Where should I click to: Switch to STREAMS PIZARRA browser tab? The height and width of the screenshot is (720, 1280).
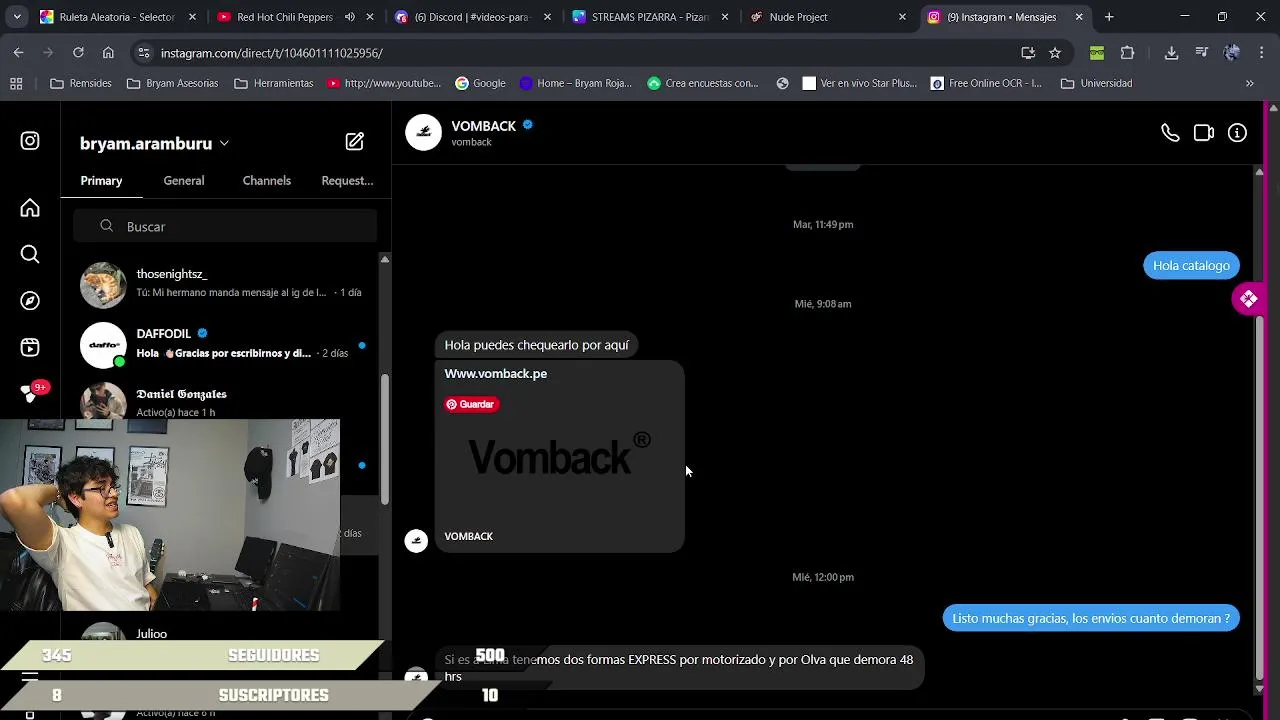650,17
